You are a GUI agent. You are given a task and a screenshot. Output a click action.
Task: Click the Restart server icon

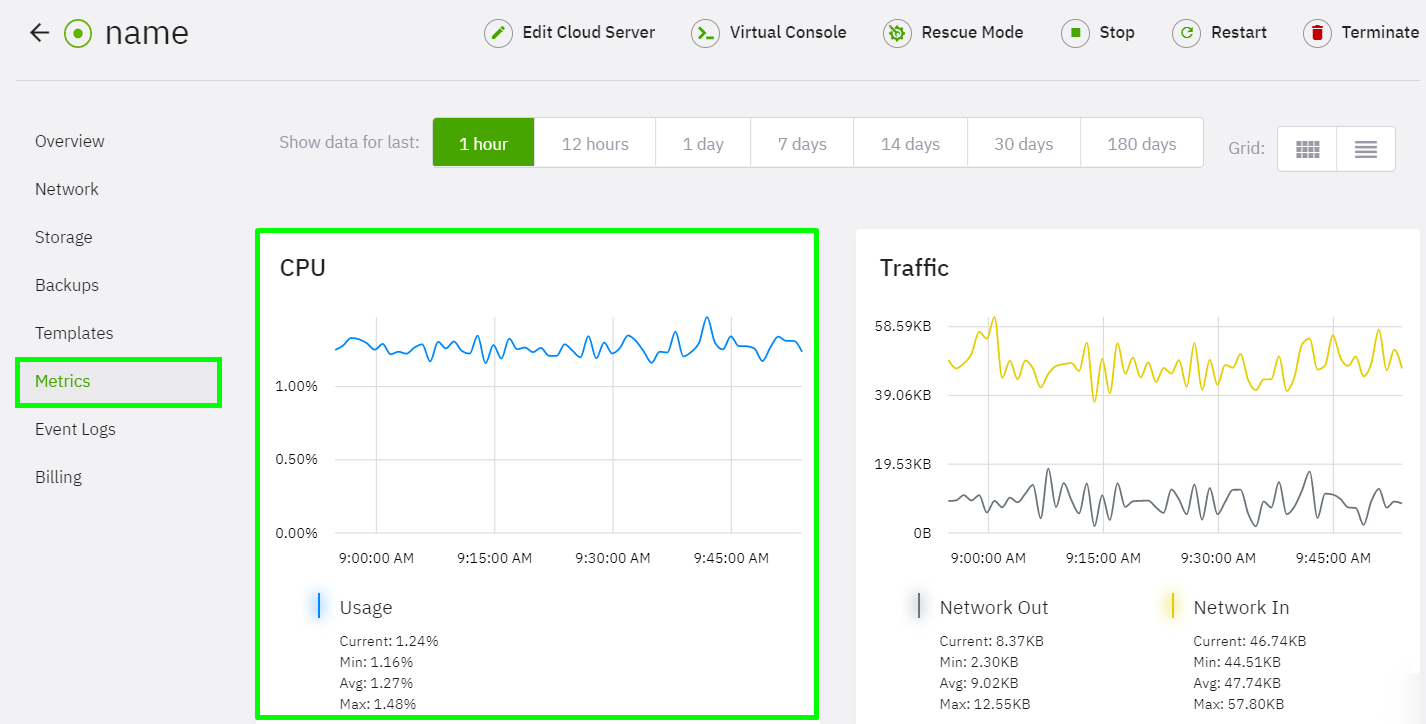tap(1187, 32)
